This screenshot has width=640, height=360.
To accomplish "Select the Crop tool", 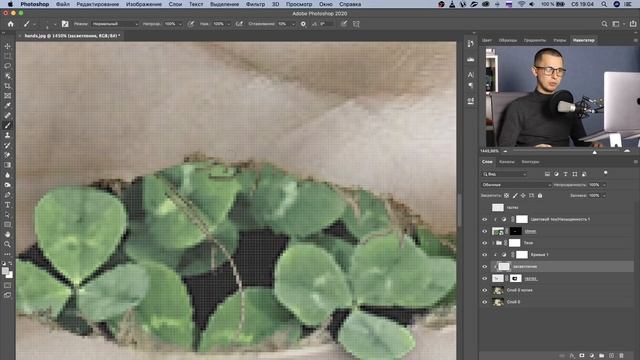I will [x=7, y=86].
